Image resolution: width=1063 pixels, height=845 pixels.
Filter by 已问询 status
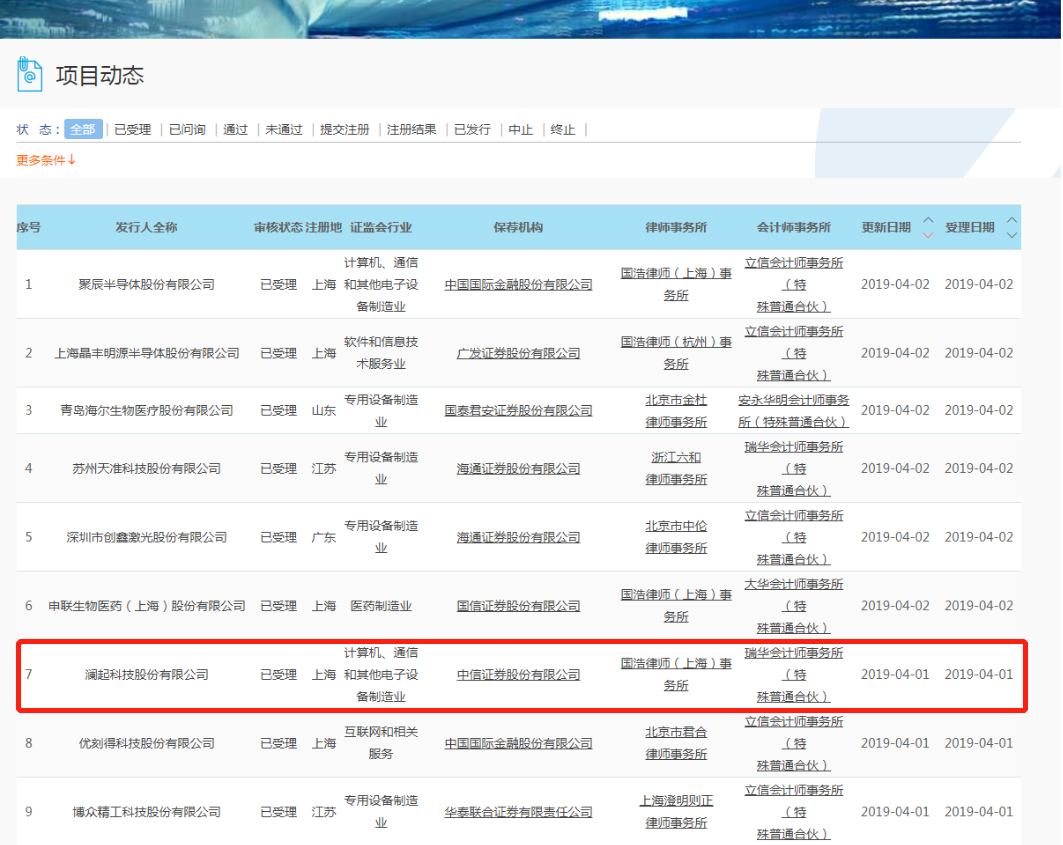pyautogui.click(x=187, y=129)
